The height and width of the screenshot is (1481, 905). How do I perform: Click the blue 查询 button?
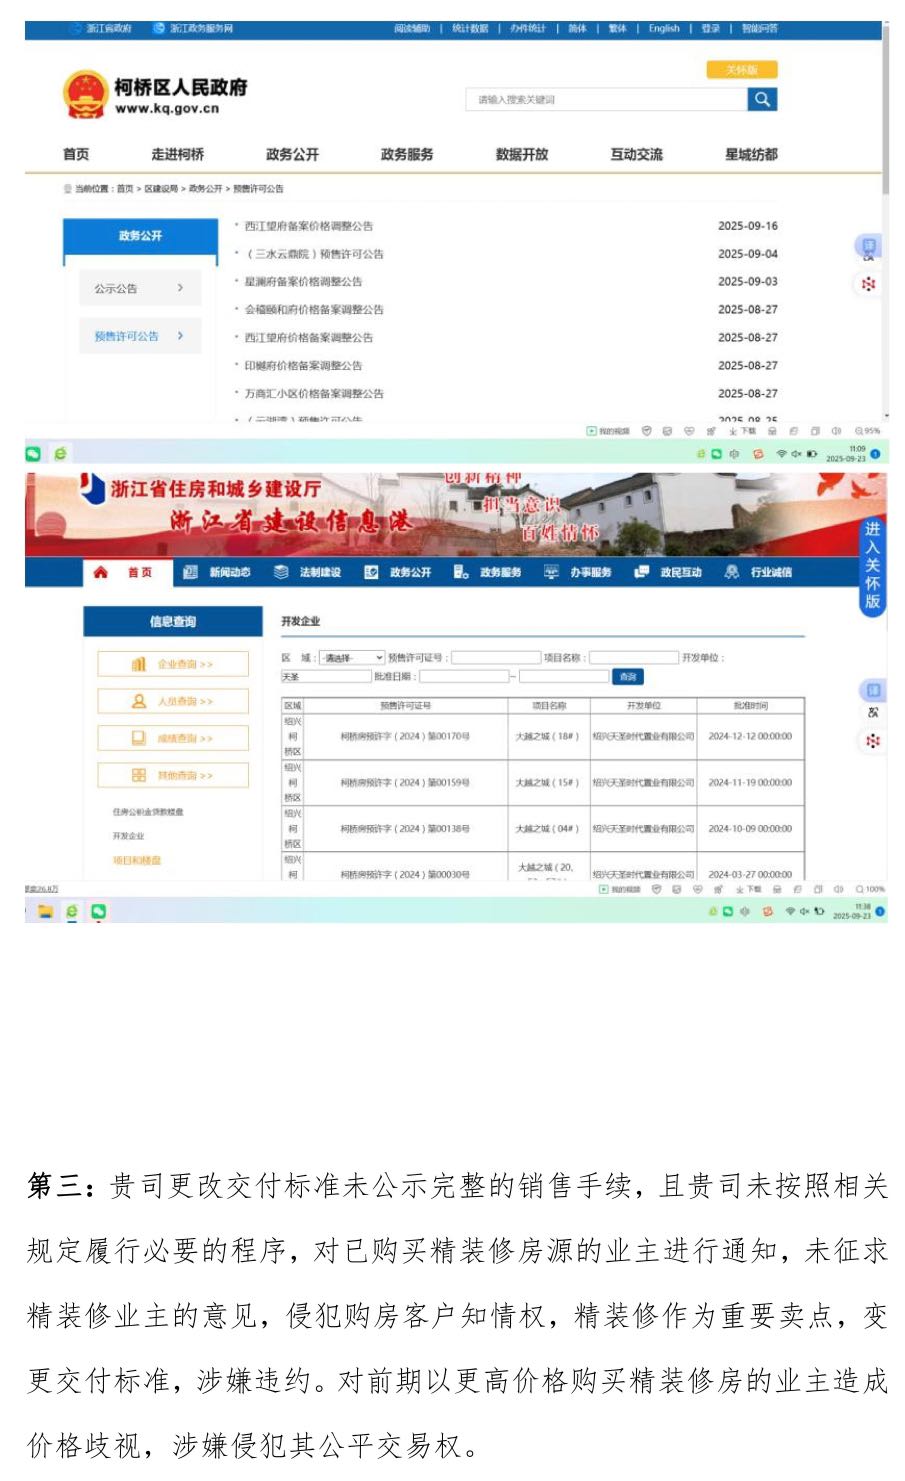pos(628,677)
